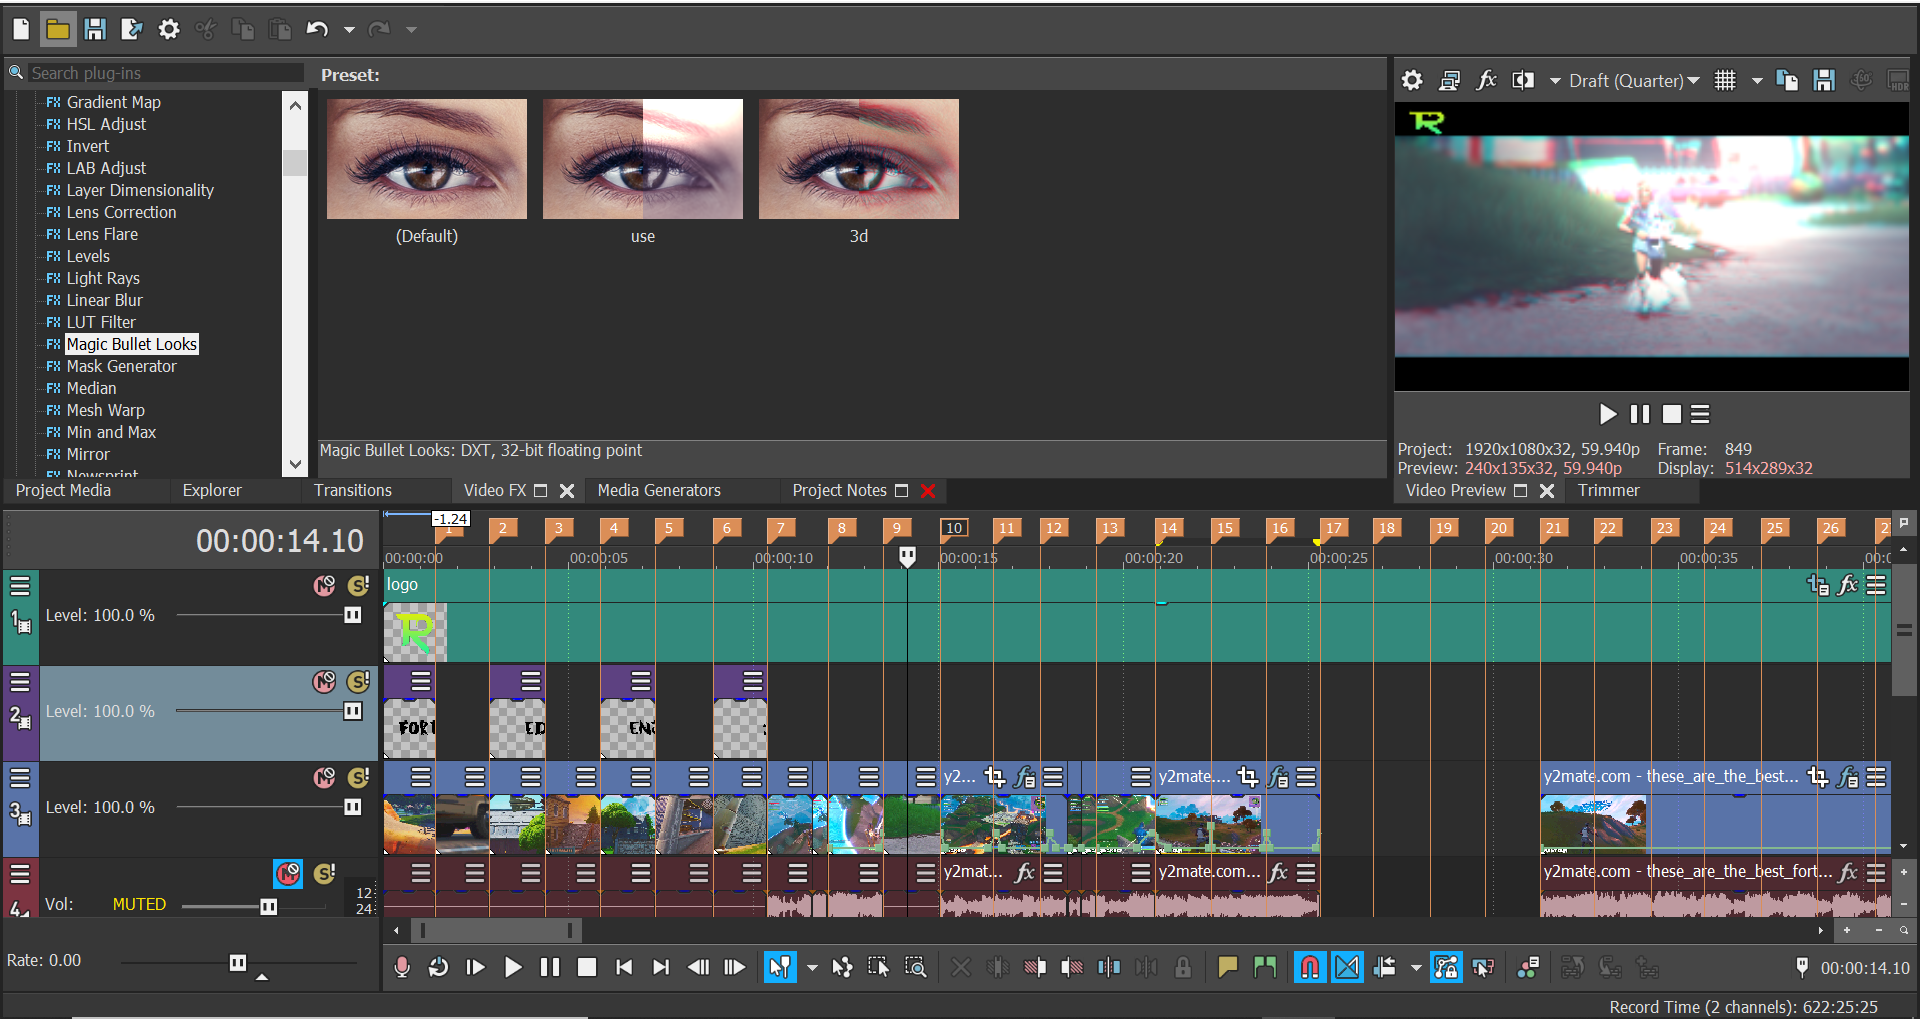Solo track 1 with its S toggle
The height and width of the screenshot is (1019, 1920).
point(358,585)
